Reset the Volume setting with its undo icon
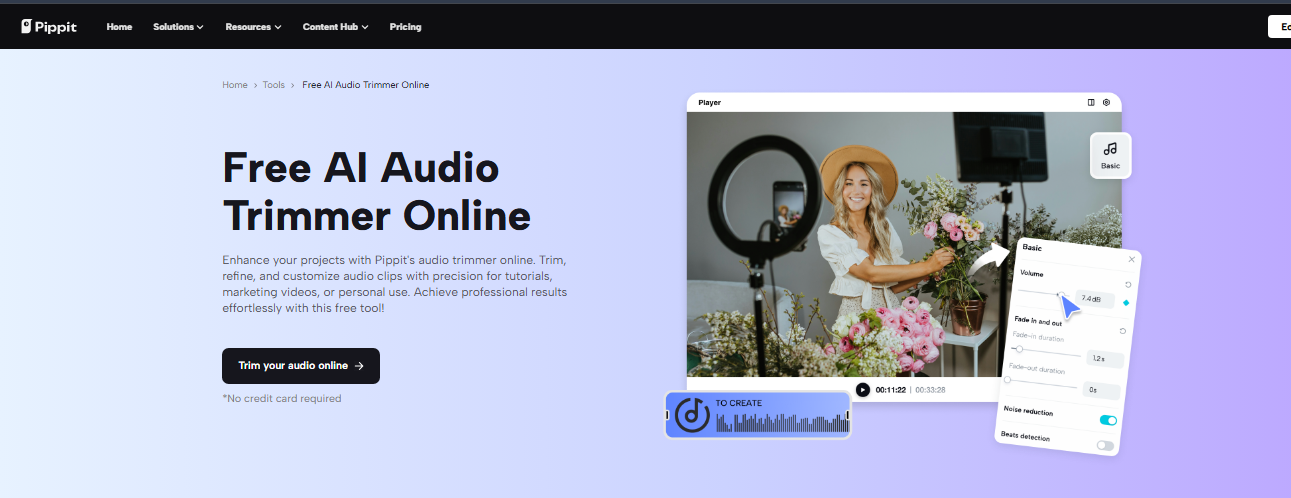1291x498 pixels. click(x=1128, y=284)
